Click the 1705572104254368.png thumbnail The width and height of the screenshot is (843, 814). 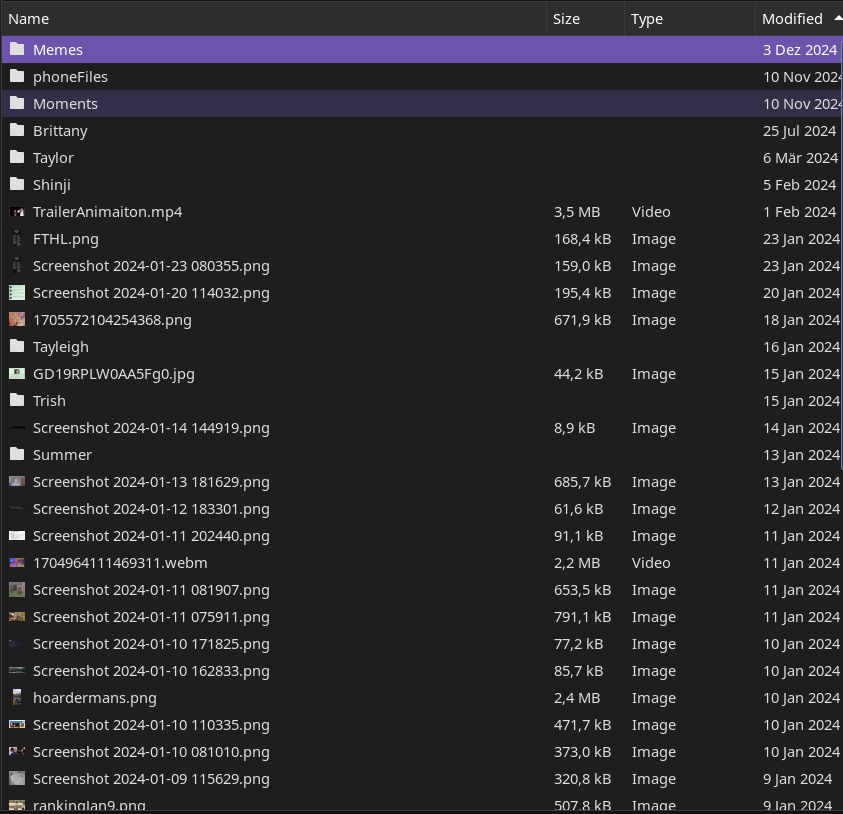[17, 319]
